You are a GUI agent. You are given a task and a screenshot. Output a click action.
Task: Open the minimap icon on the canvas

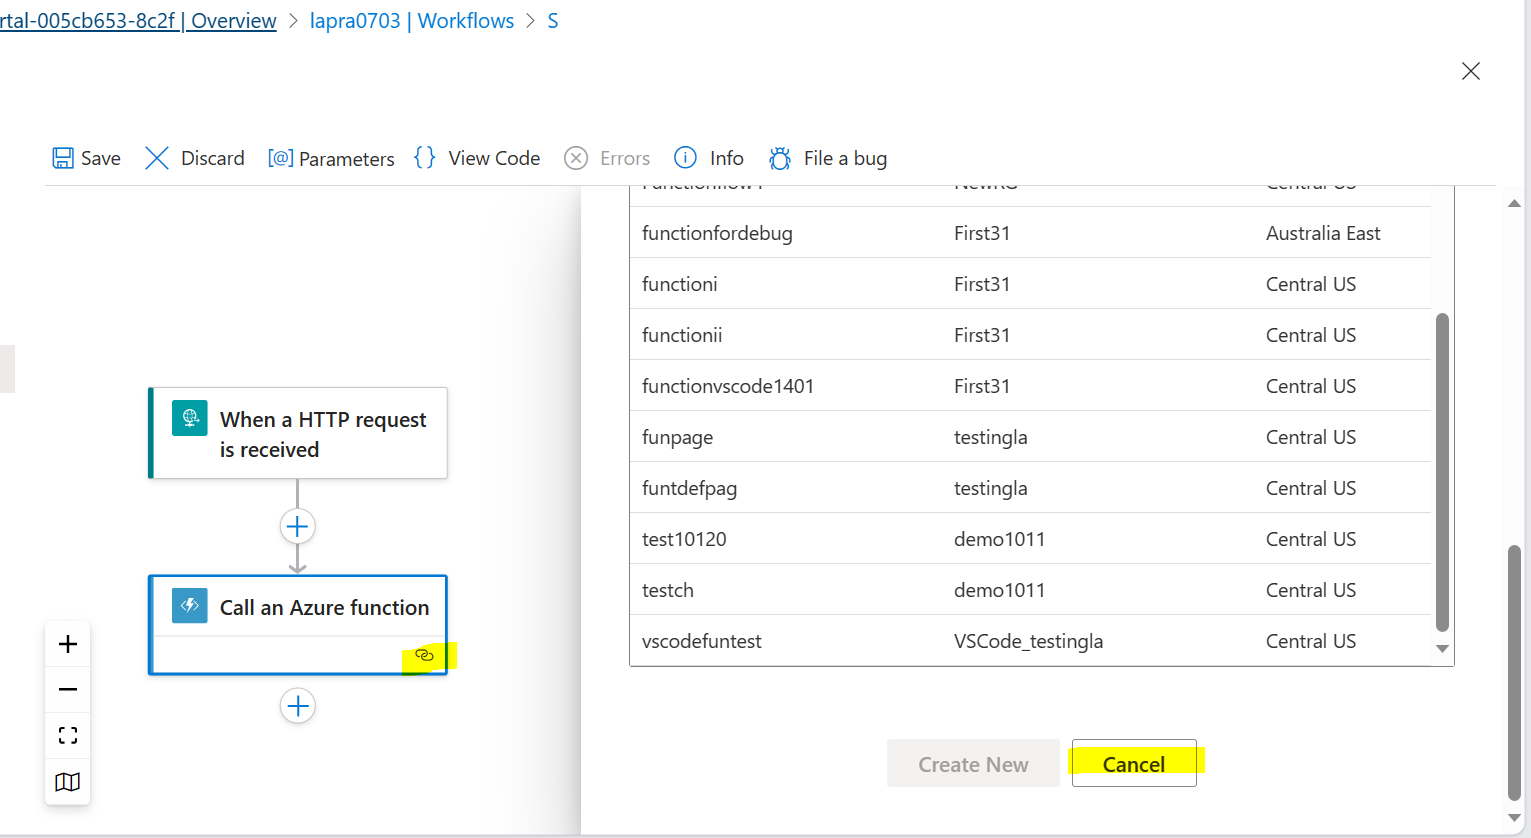click(67, 781)
